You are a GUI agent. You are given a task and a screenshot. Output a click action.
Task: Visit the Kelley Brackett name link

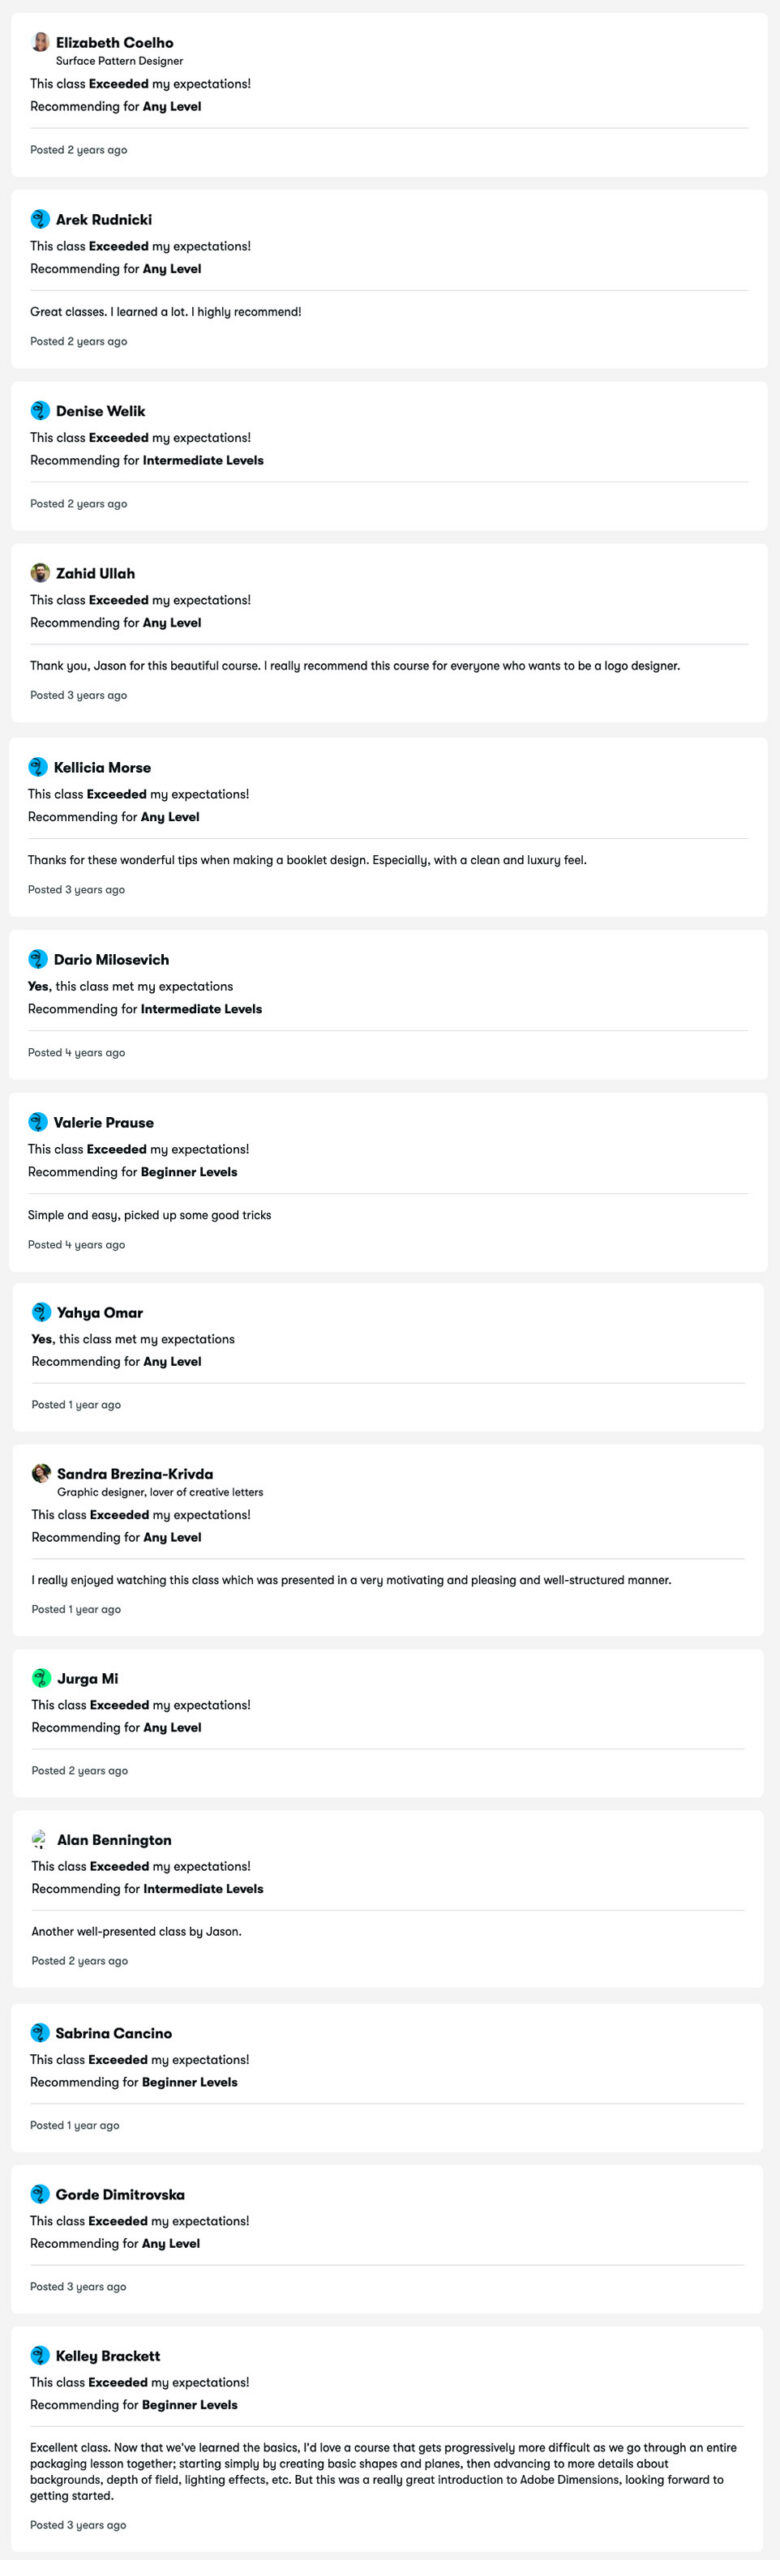point(108,2355)
